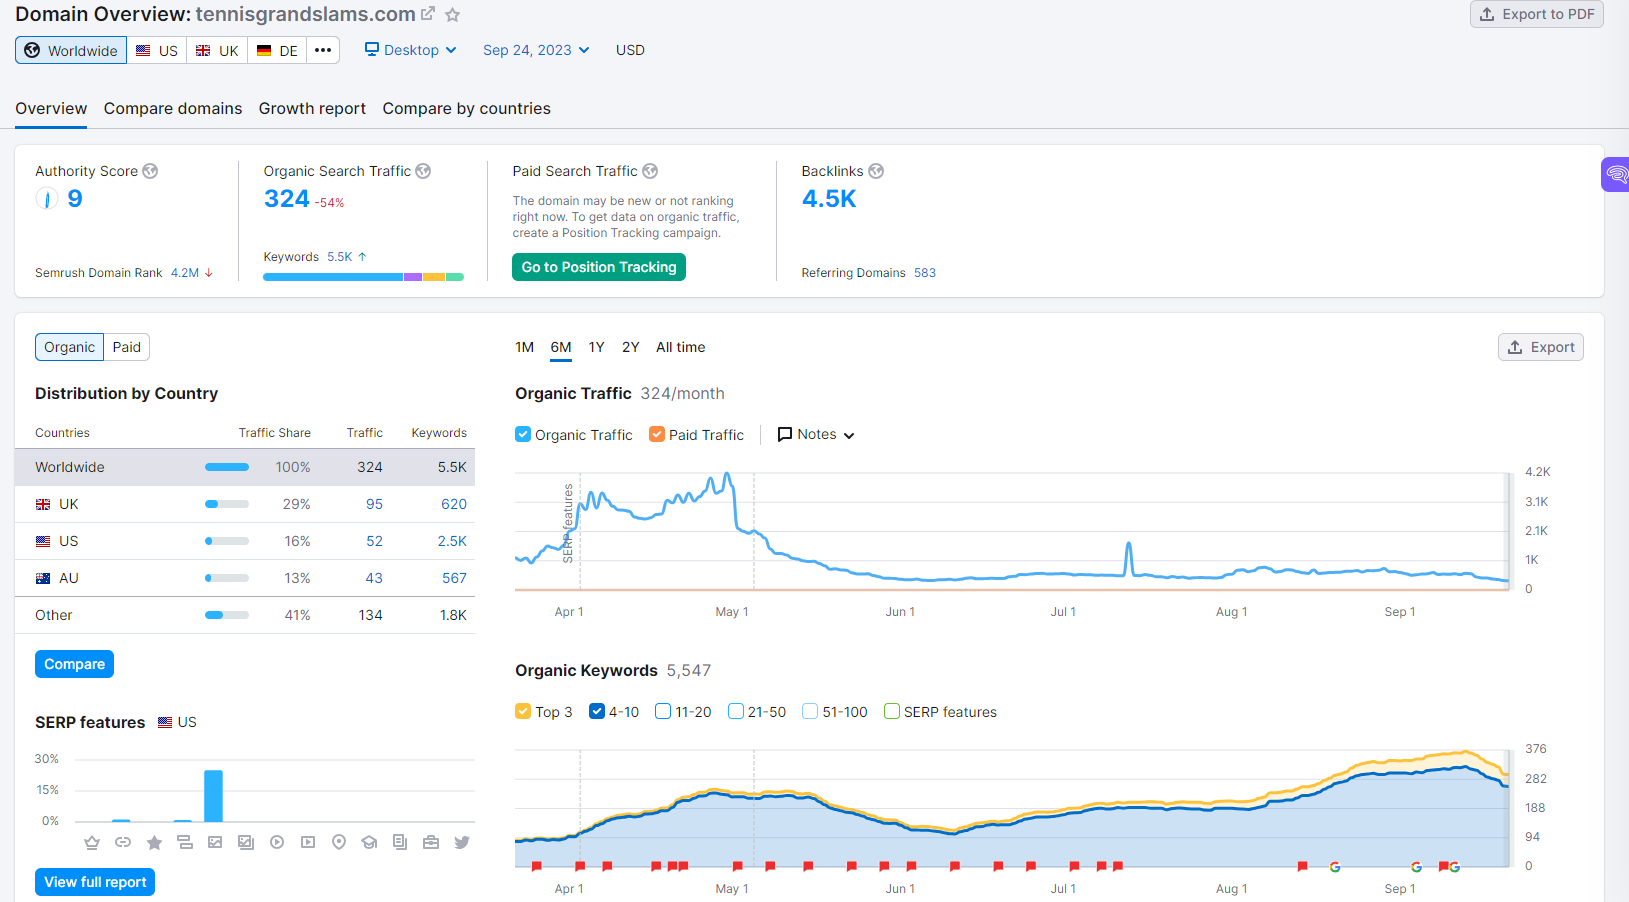Enable 51-100 keywords checkbox
The image size is (1629, 902).
(x=810, y=711)
